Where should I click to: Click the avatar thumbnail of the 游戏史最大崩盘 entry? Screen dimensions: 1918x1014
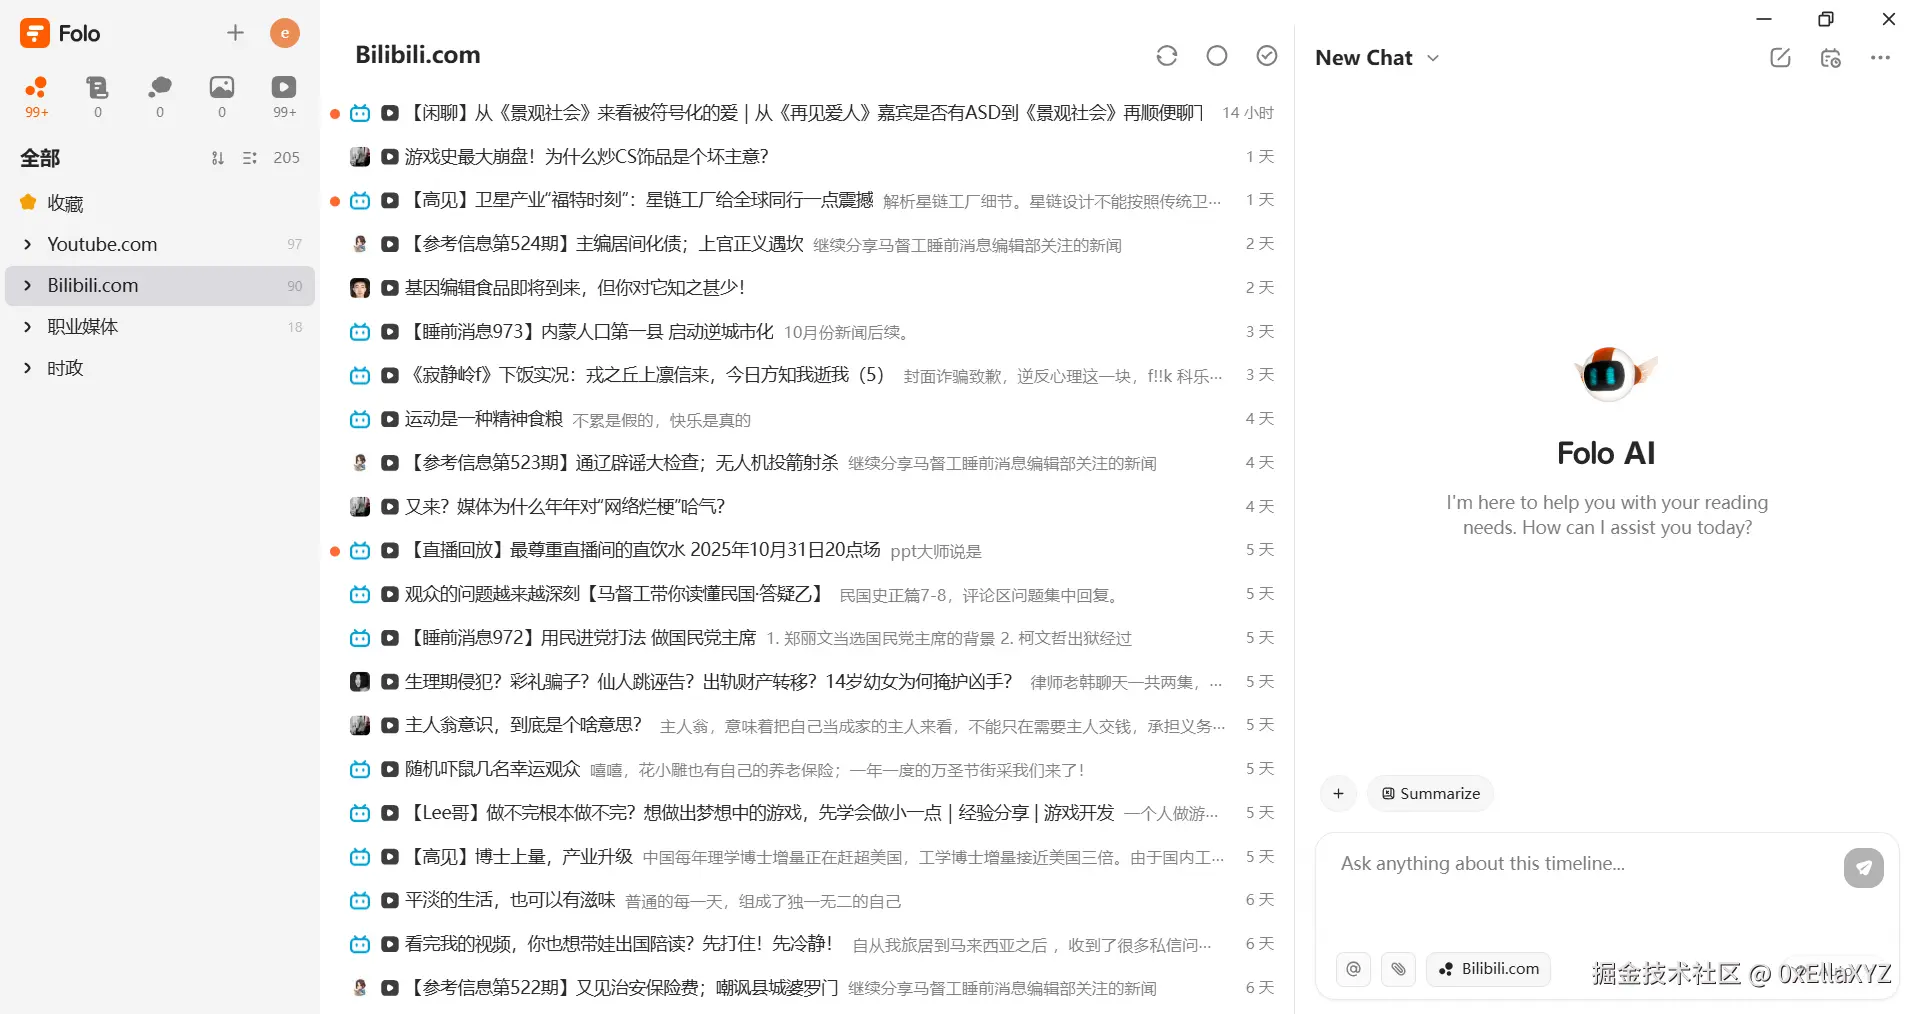[360, 157]
